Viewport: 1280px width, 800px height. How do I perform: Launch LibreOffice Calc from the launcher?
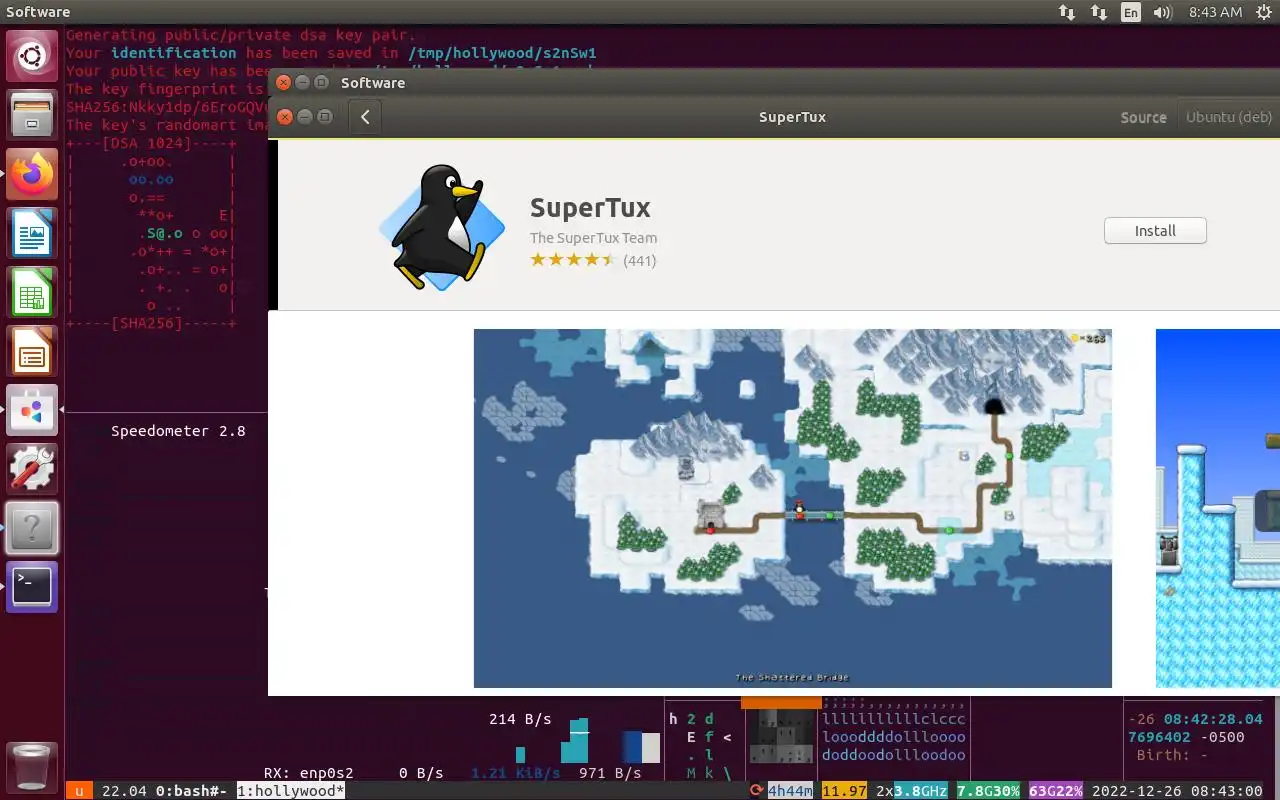pos(32,292)
